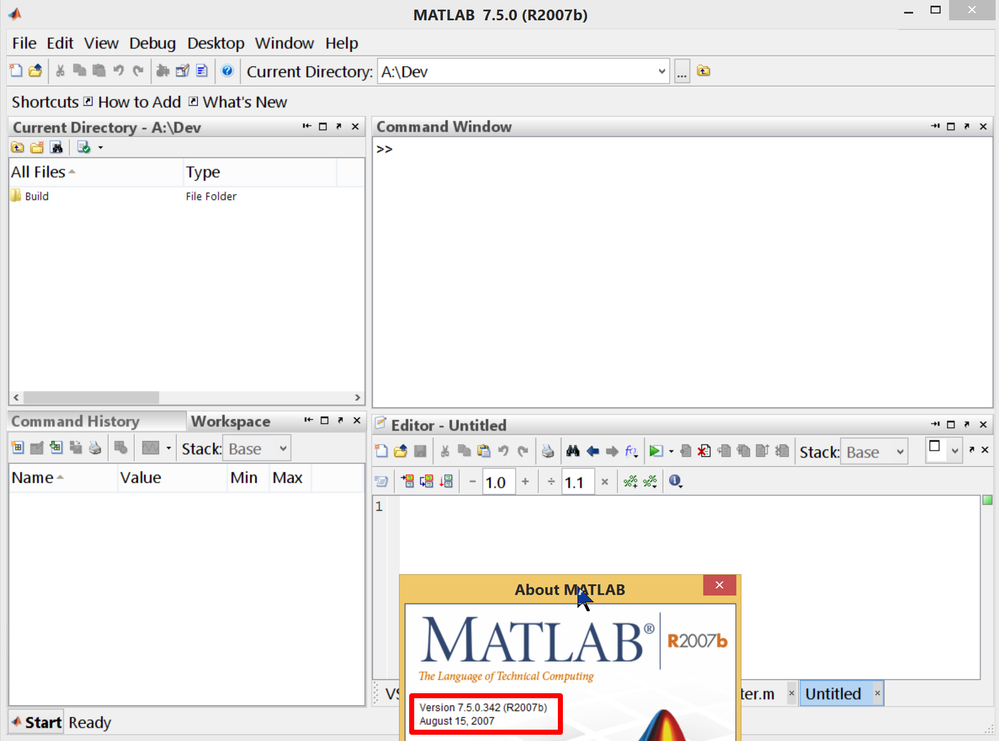Navigate back in the Editor toolbar
Image resolution: width=999 pixels, height=741 pixels.
pyautogui.click(x=593, y=451)
